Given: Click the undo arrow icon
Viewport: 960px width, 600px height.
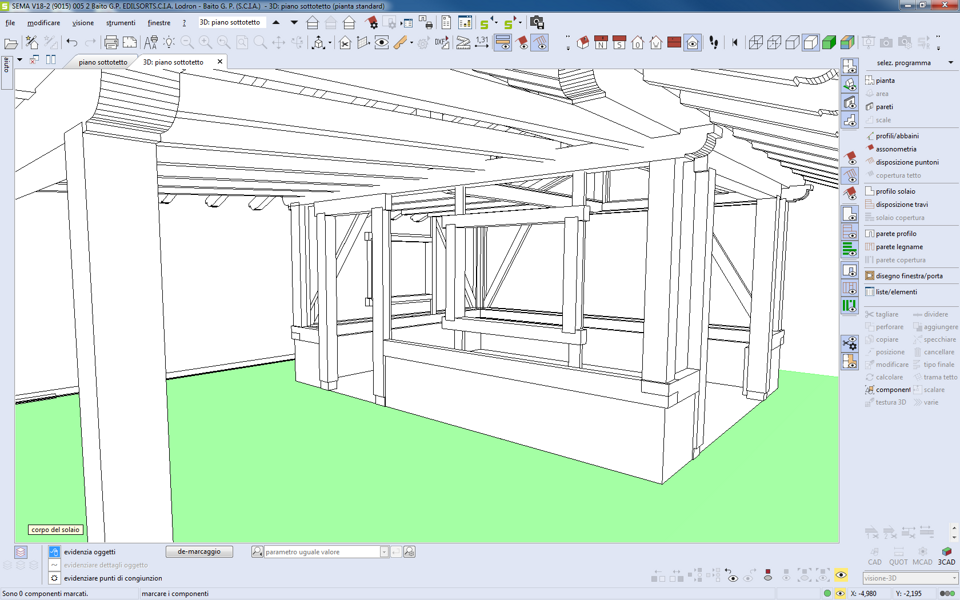Looking at the screenshot, I should coord(72,43).
